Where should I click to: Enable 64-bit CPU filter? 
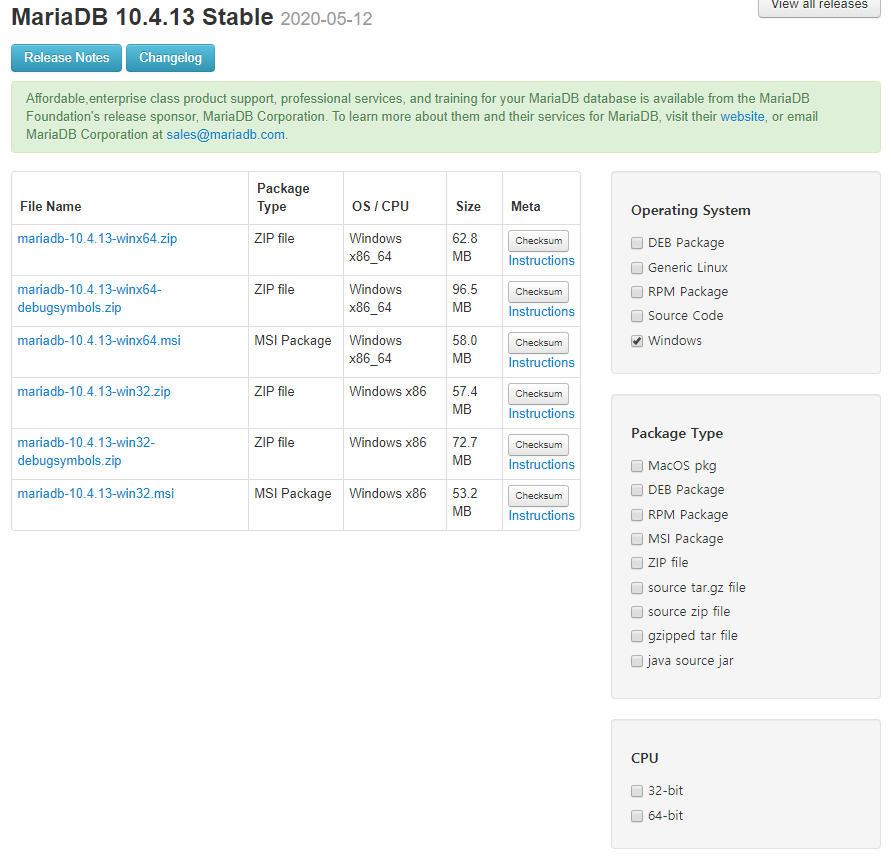637,816
